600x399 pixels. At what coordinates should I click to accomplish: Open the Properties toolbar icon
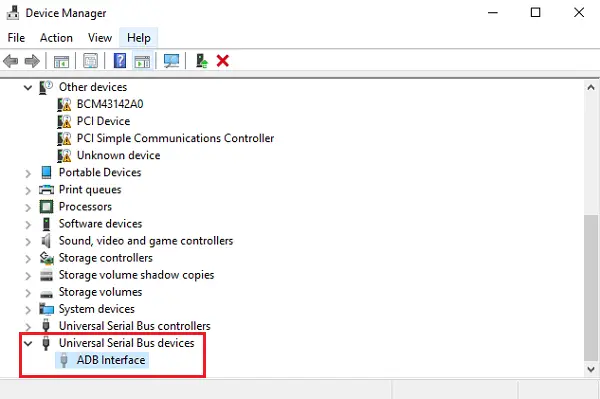point(90,61)
